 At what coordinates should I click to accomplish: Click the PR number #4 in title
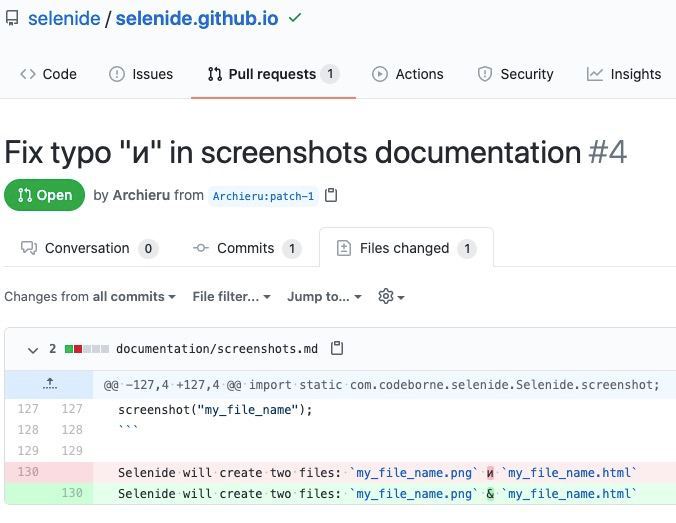(x=608, y=152)
